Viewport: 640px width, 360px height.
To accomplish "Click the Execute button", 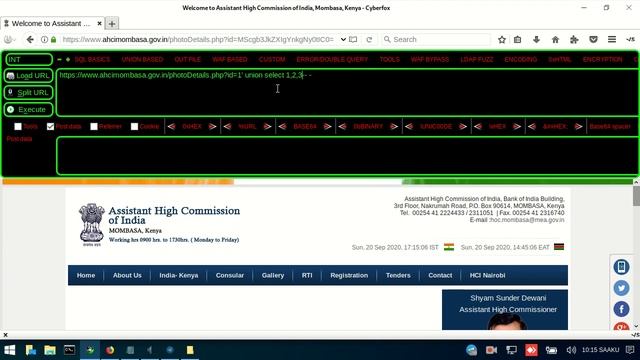I will coord(28,109).
